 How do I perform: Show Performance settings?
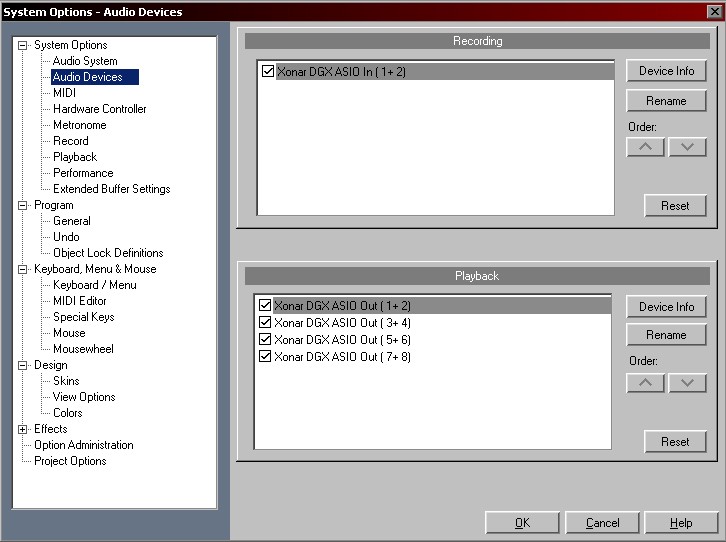pos(83,173)
